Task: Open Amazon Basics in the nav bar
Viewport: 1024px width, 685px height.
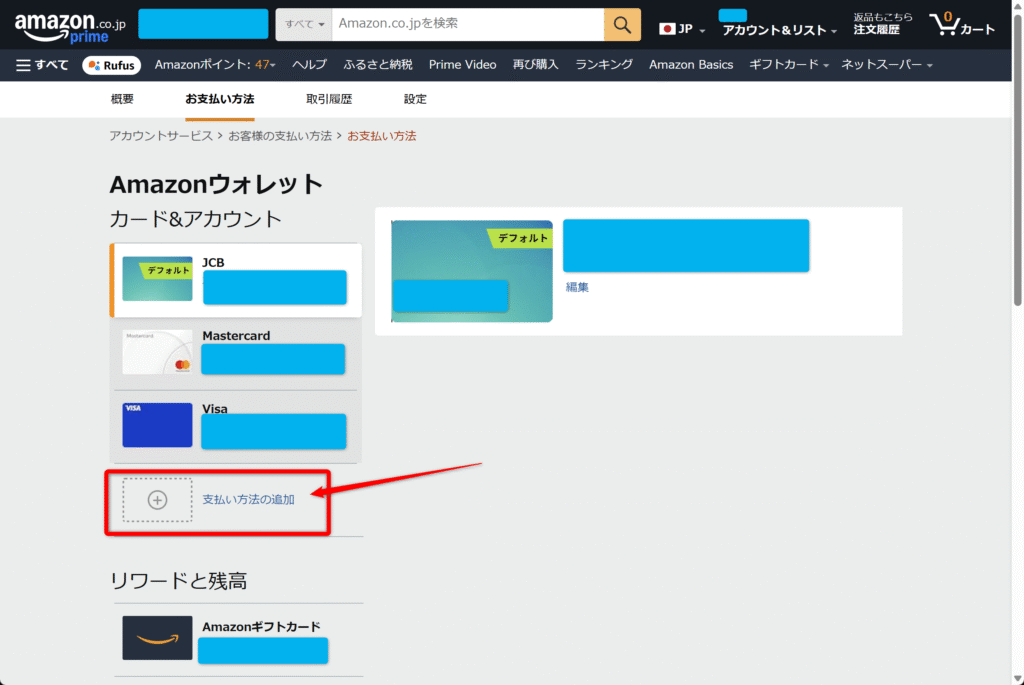Action: tap(691, 65)
